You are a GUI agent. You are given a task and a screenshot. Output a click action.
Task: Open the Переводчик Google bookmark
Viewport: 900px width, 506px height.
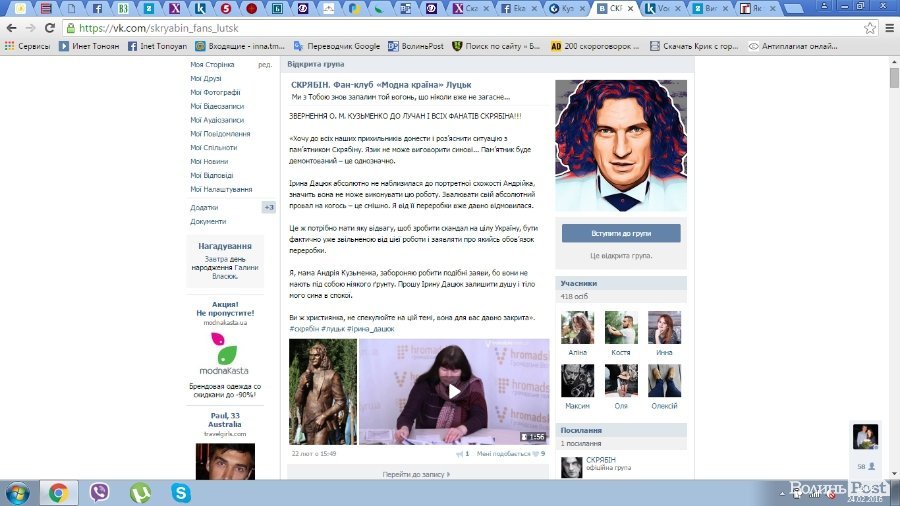tap(337, 46)
